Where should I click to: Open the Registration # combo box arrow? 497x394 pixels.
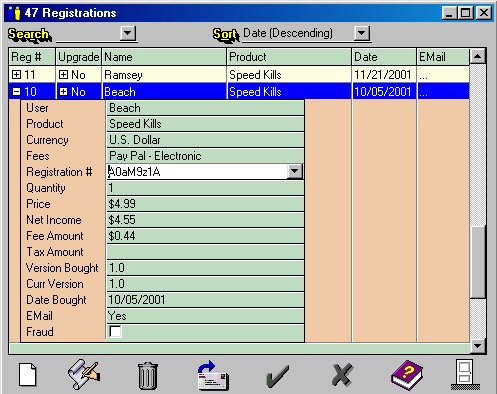(294, 171)
